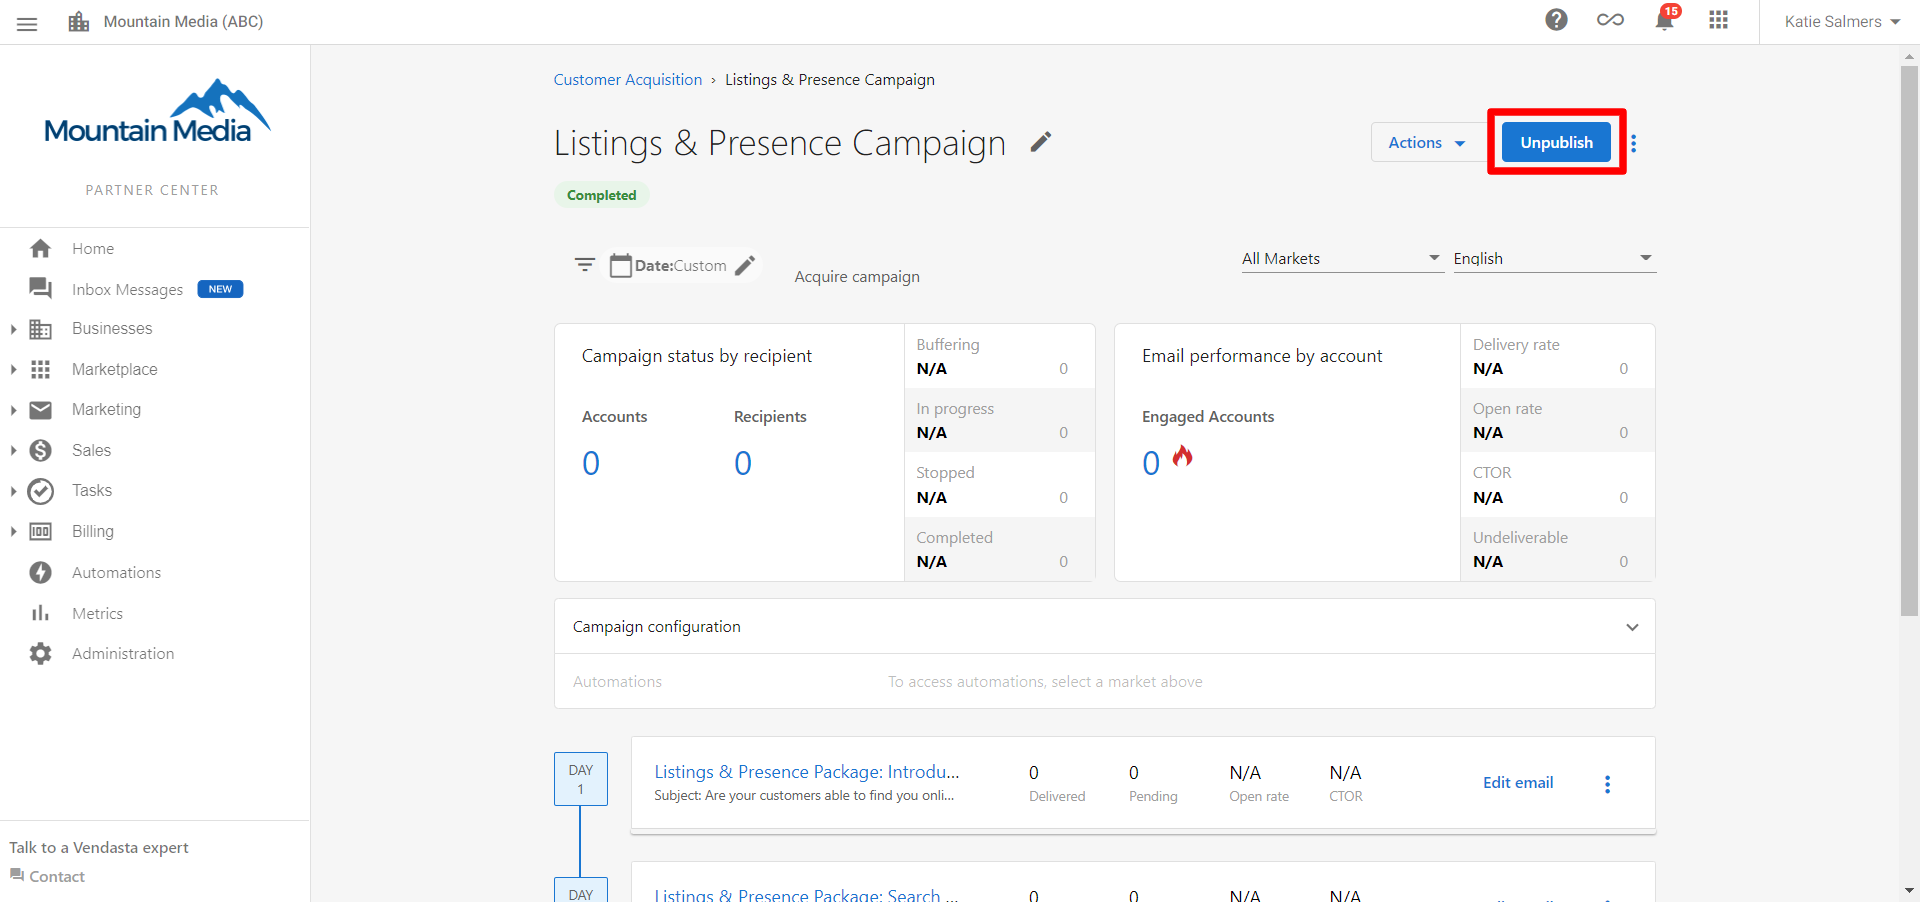
Task: Click the Customer Acquisition breadcrumb link
Action: pyautogui.click(x=628, y=80)
